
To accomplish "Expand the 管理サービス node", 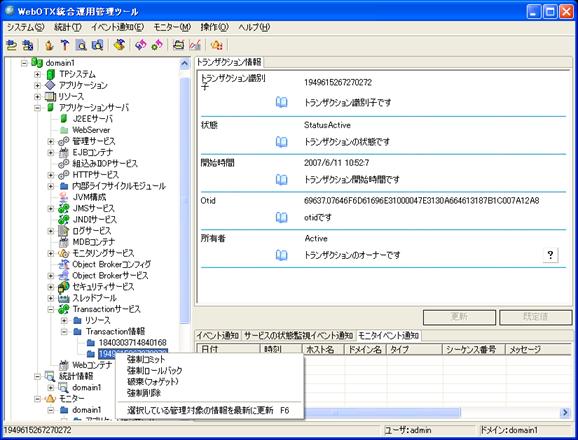I will point(51,142).
